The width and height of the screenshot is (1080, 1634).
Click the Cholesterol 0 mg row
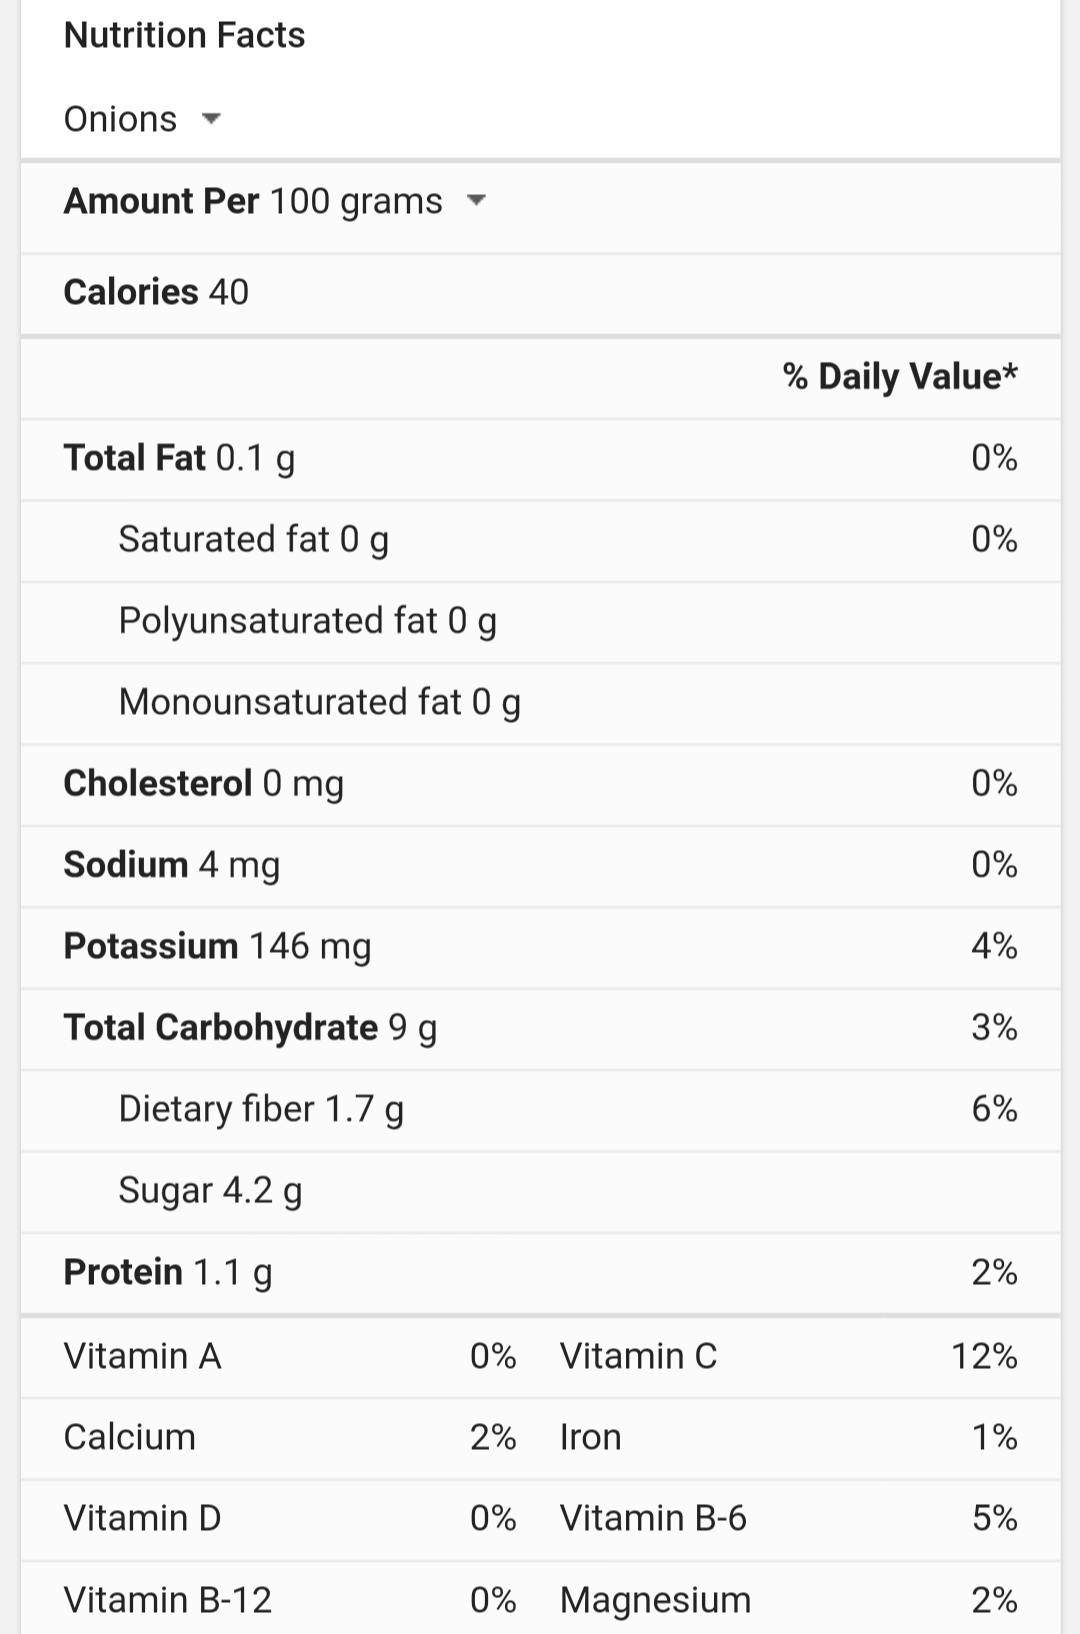[x=540, y=785]
